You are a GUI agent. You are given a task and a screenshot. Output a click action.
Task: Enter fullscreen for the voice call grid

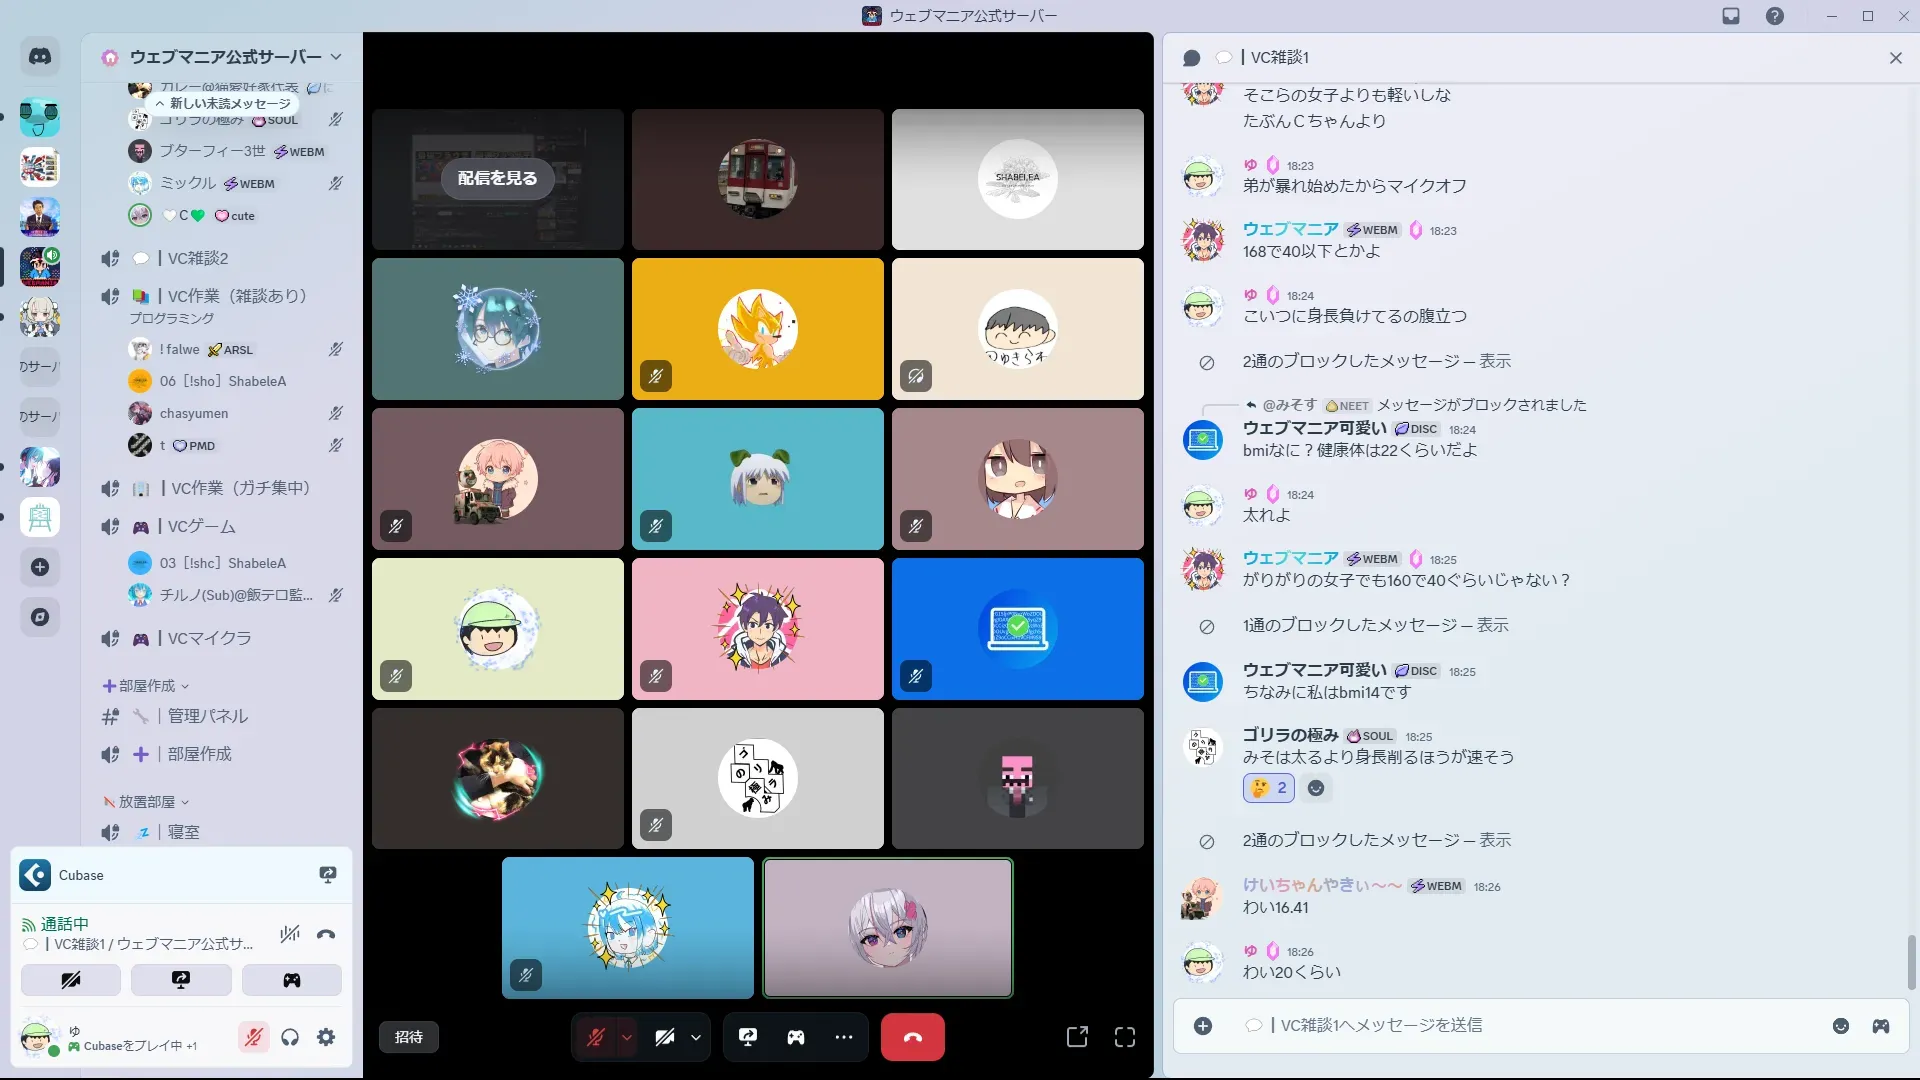coord(1125,1037)
